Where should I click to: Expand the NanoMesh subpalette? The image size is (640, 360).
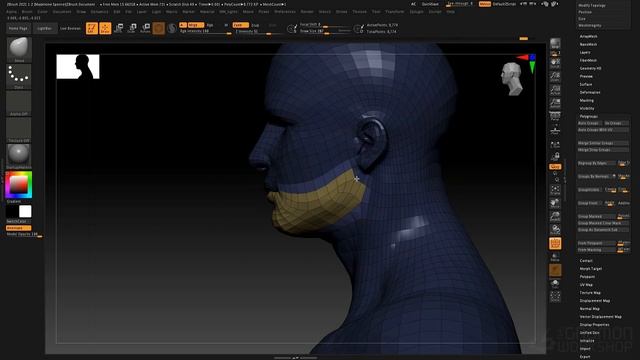(589, 44)
